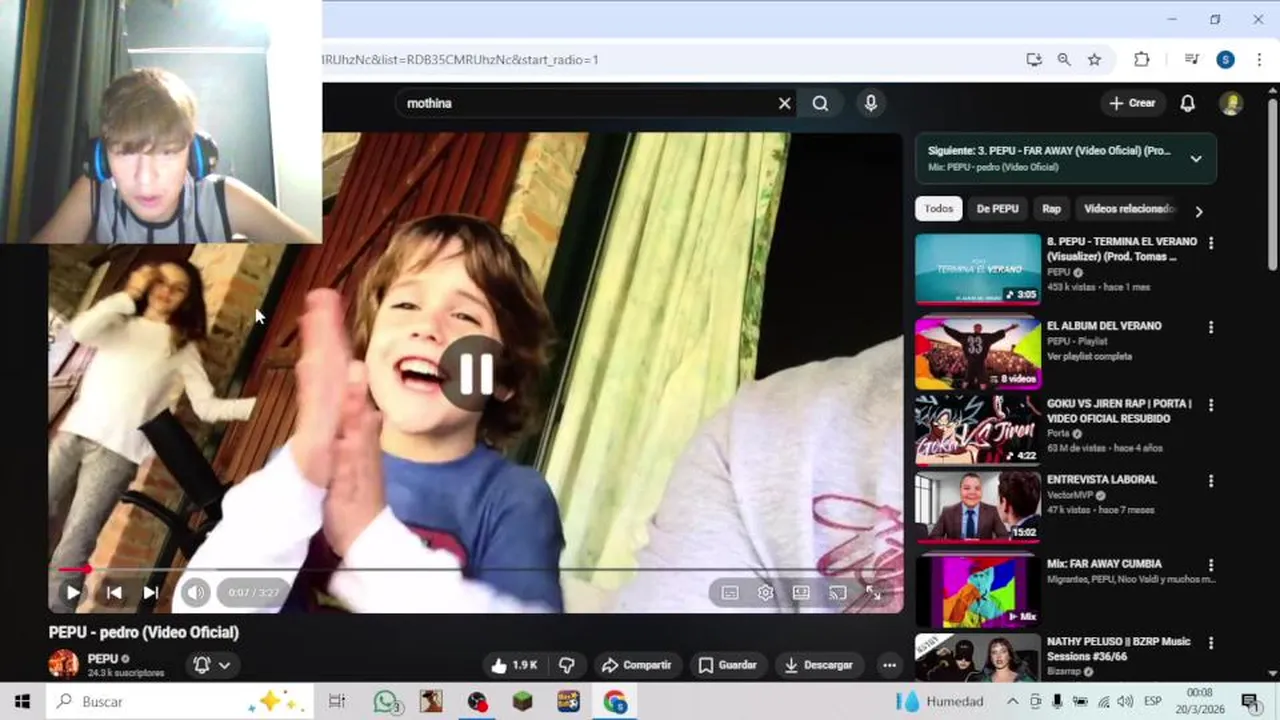This screenshot has width=1280, height=720.
Task: Bookmark this page with the star icon
Action: click(x=1094, y=60)
